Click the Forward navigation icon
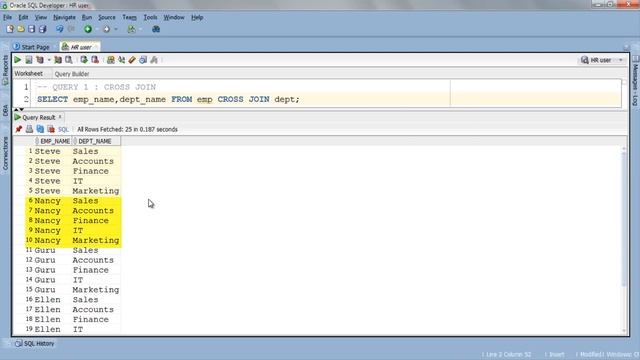640x360 pixels. coord(107,29)
